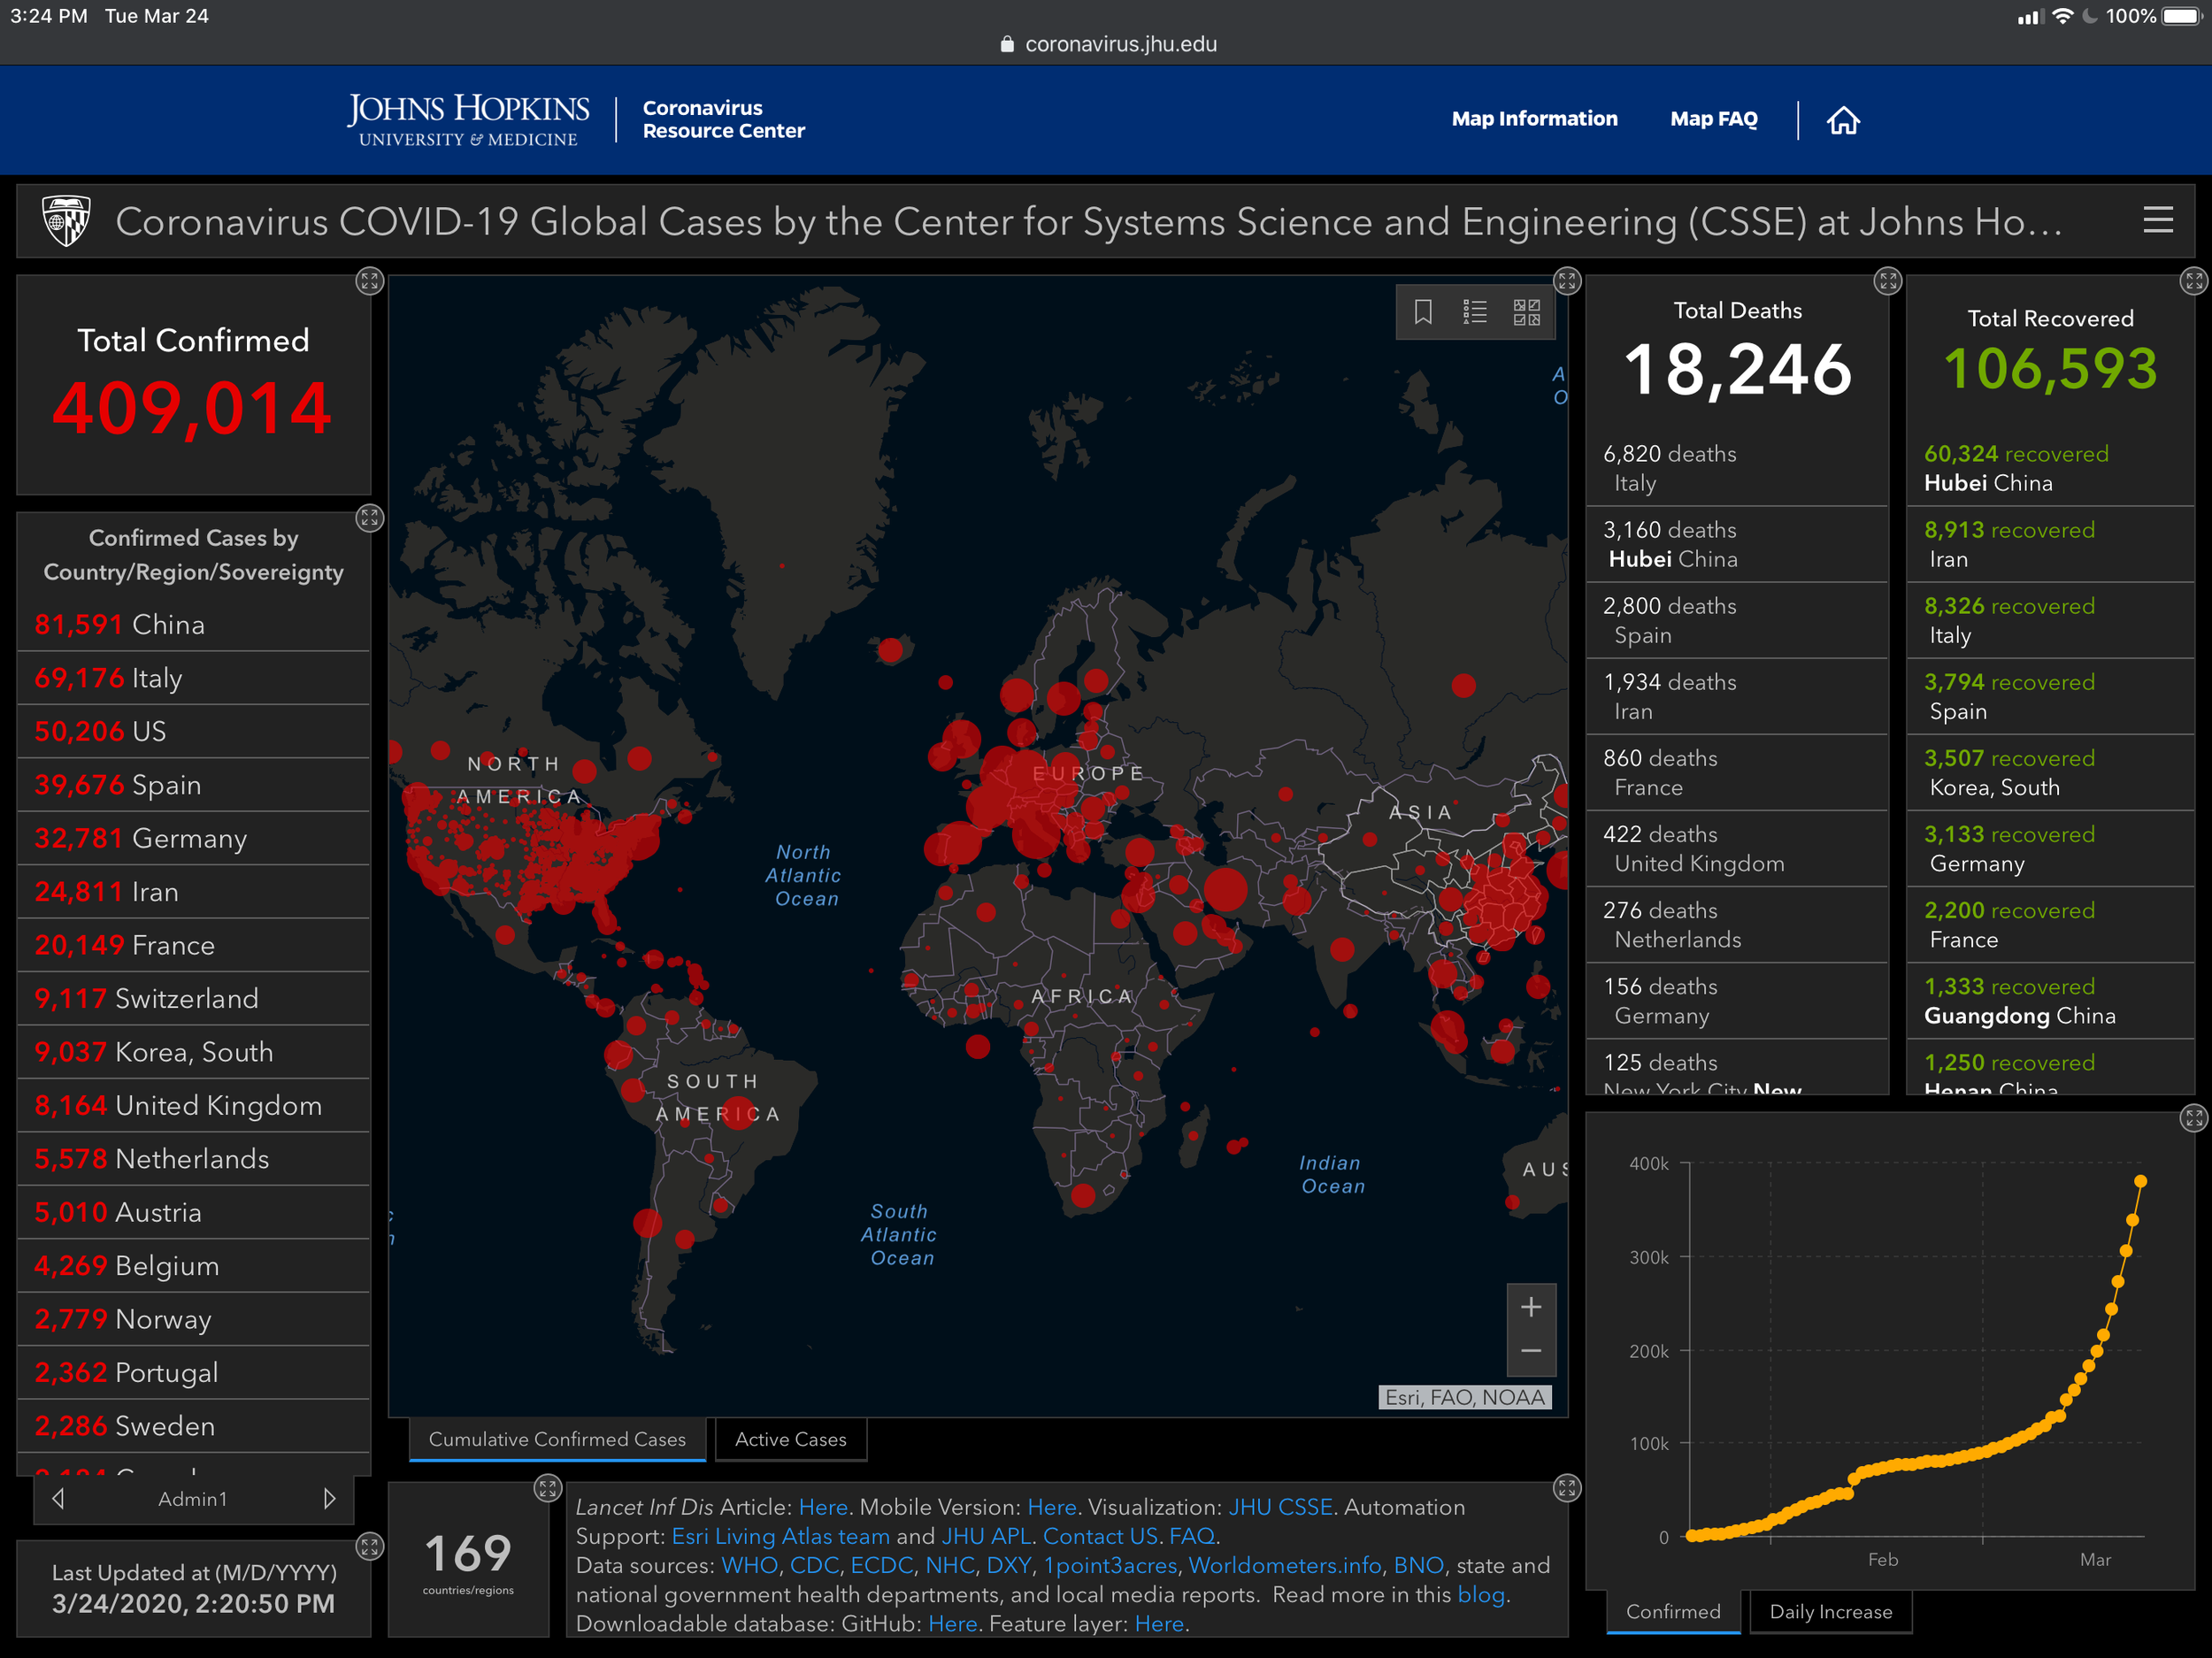This screenshot has width=2212, height=1658.
Task: Open the Map FAQ link
Action: [x=1713, y=119]
